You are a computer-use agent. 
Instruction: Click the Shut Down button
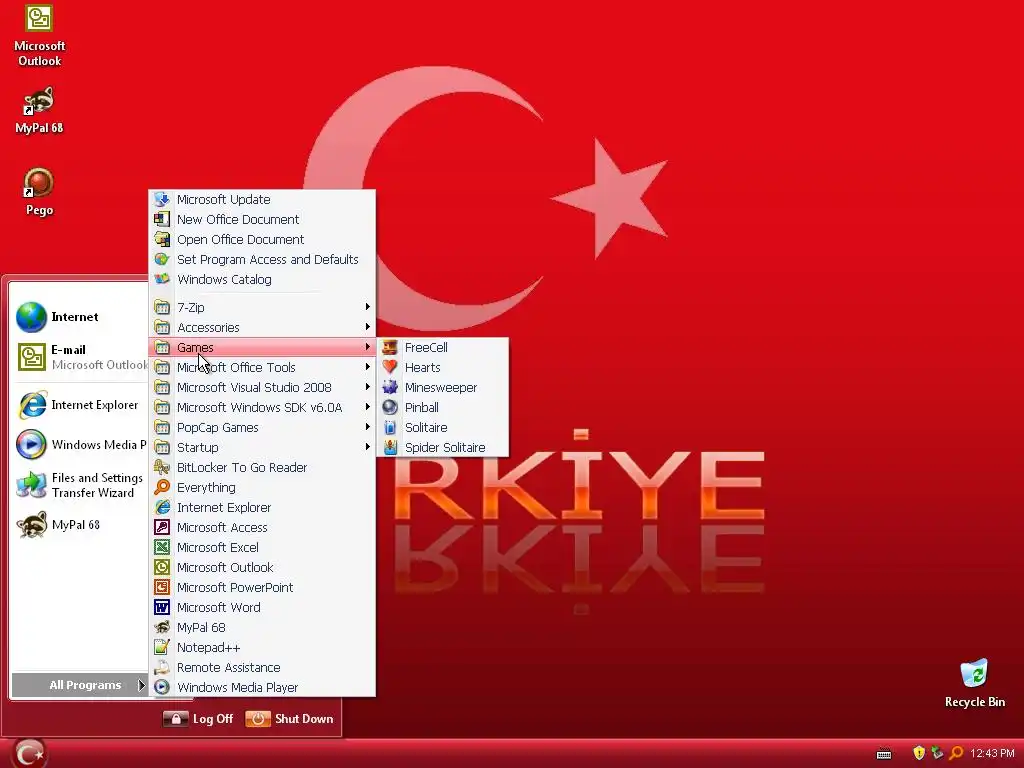pyautogui.click(x=289, y=719)
